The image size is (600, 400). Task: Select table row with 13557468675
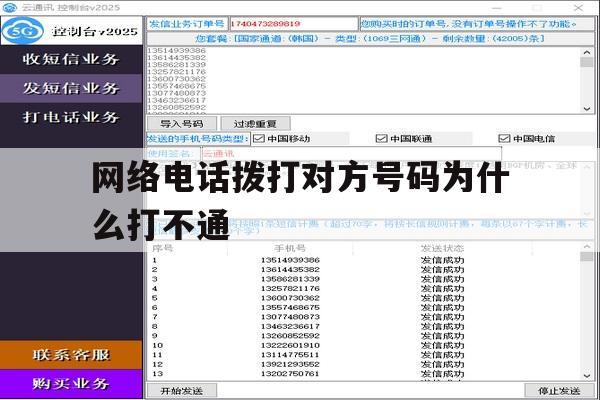364,307
